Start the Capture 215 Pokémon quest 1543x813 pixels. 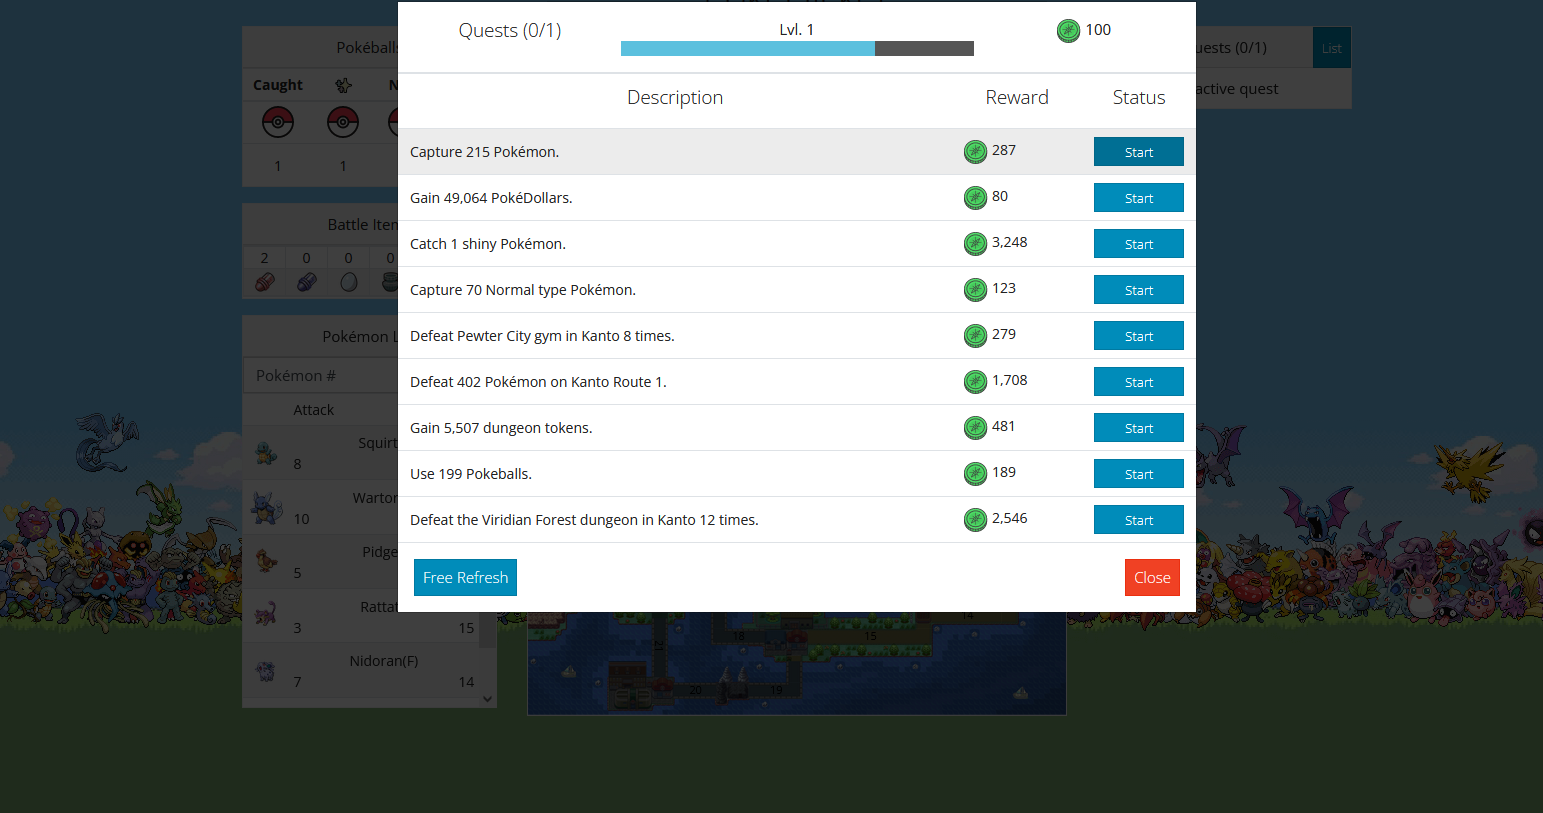(1138, 151)
